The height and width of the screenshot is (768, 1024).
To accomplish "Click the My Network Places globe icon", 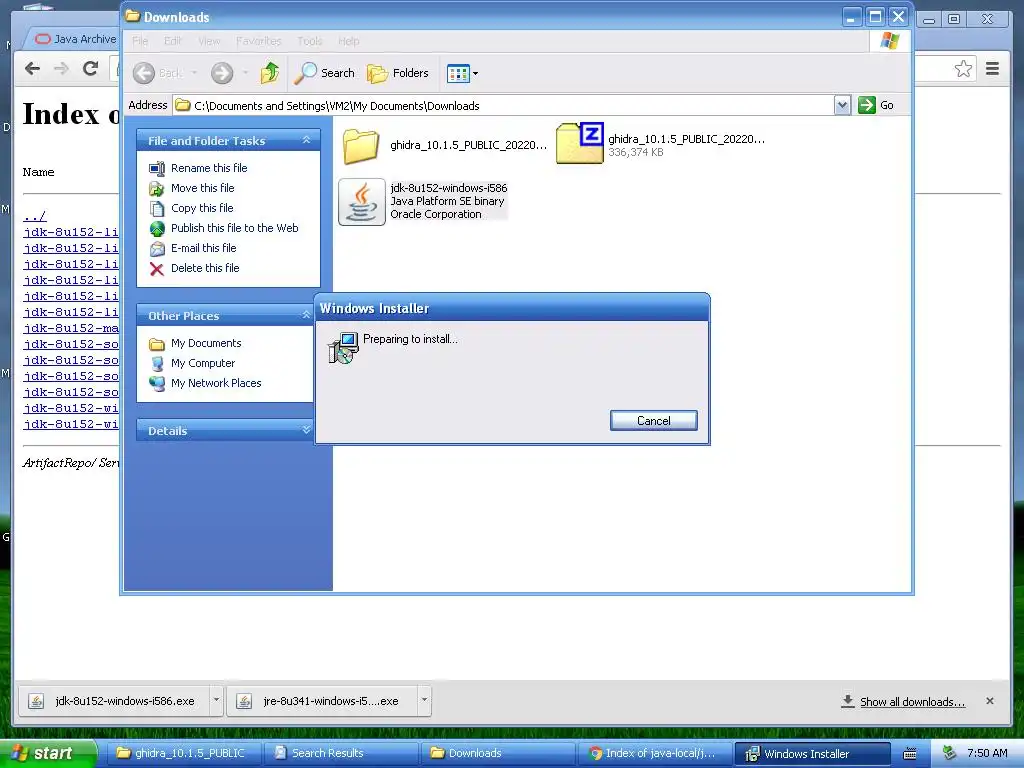I will pyautogui.click(x=157, y=383).
